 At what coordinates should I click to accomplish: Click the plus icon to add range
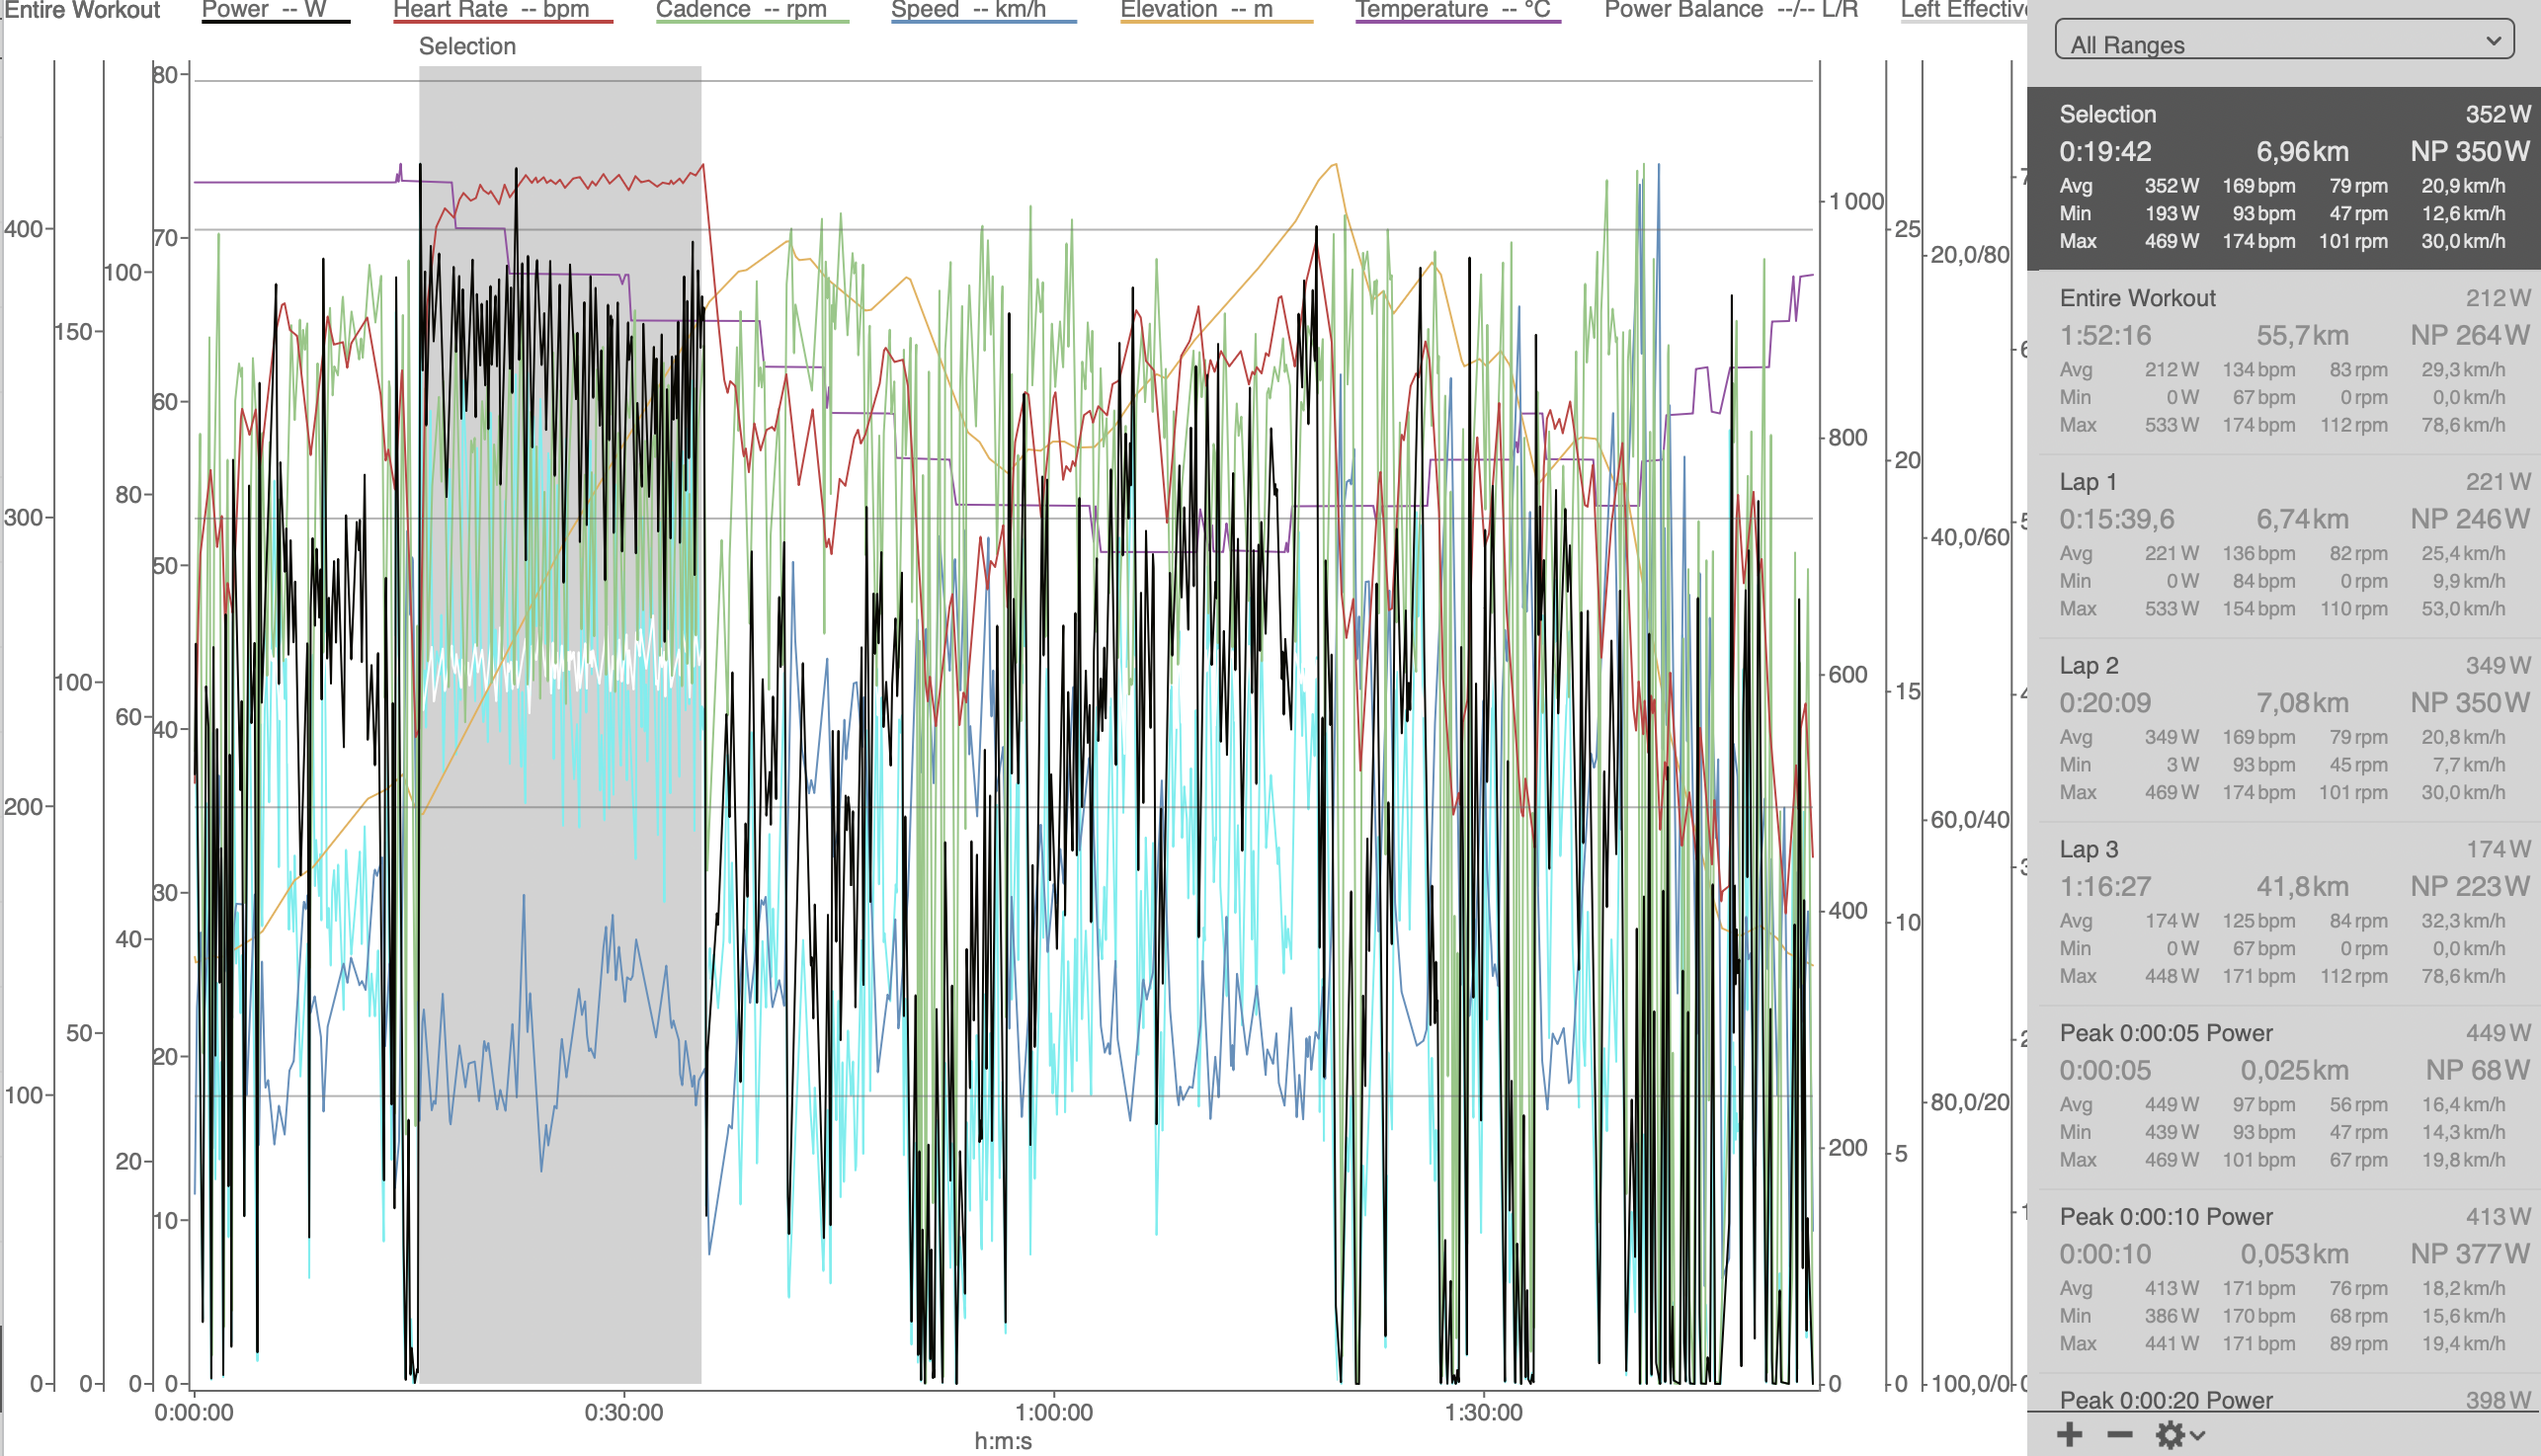click(2069, 1435)
